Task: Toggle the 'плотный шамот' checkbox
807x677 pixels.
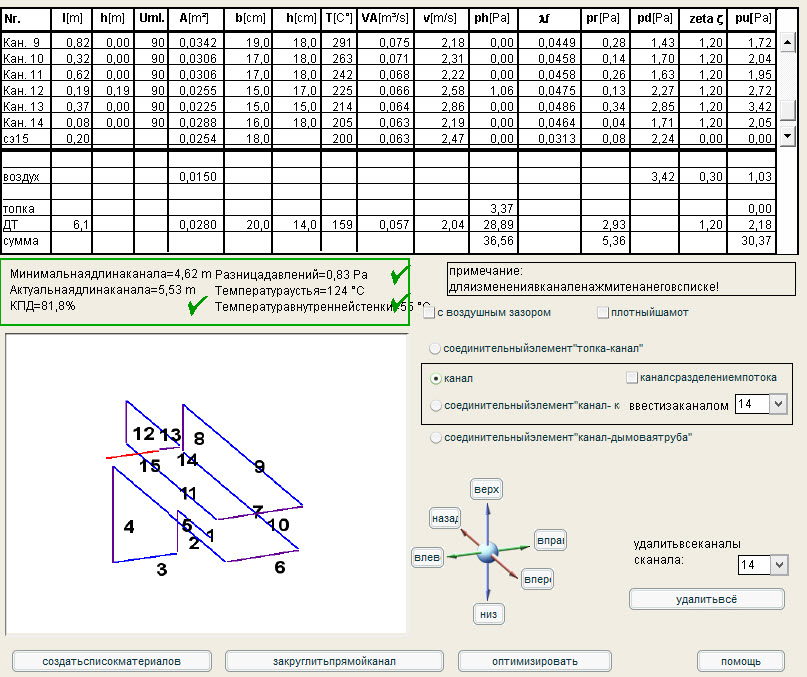Action: (603, 313)
